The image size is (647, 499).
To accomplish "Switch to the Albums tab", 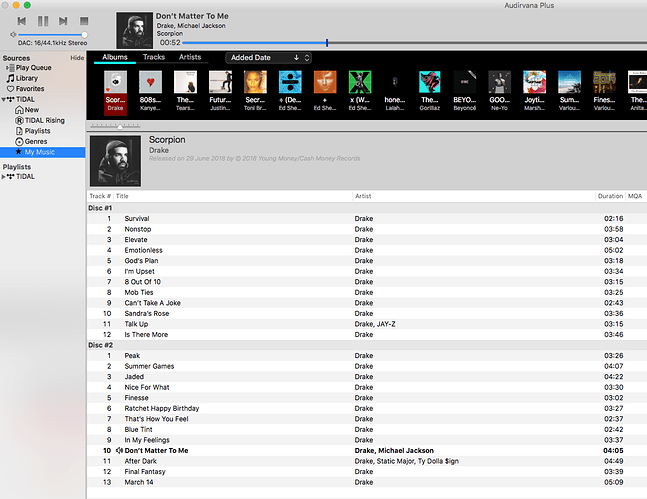I will pos(115,57).
